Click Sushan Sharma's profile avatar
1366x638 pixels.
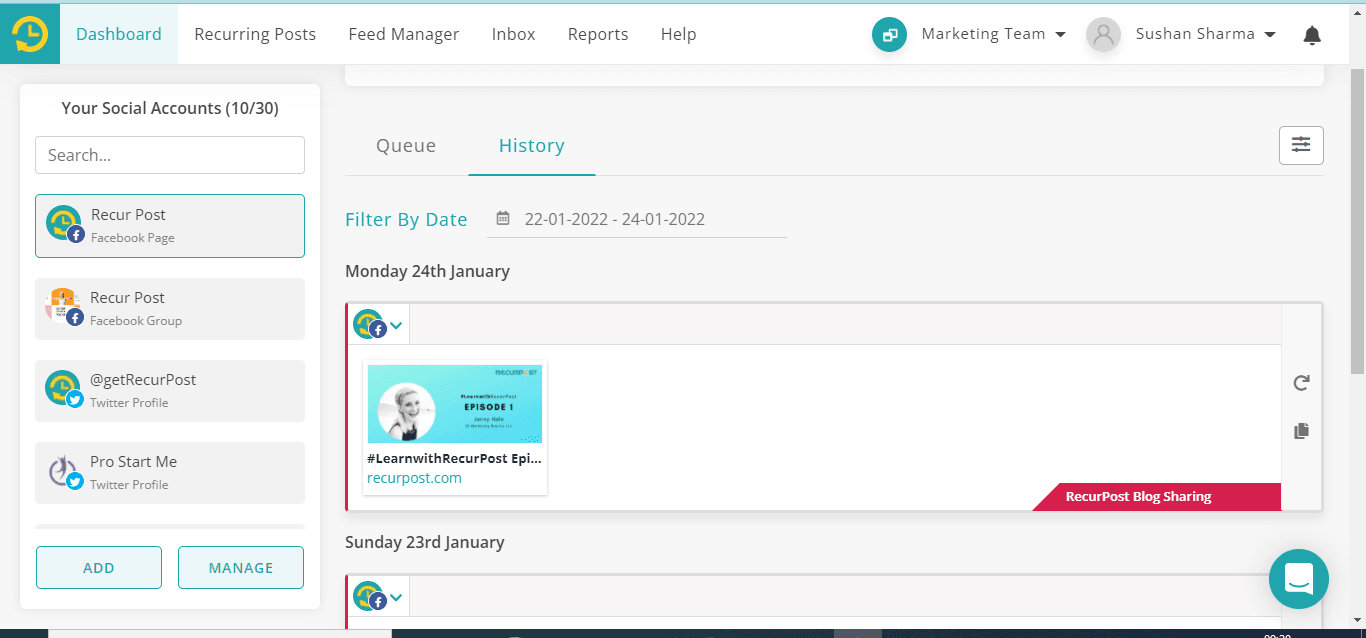pyautogui.click(x=1103, y=35)
